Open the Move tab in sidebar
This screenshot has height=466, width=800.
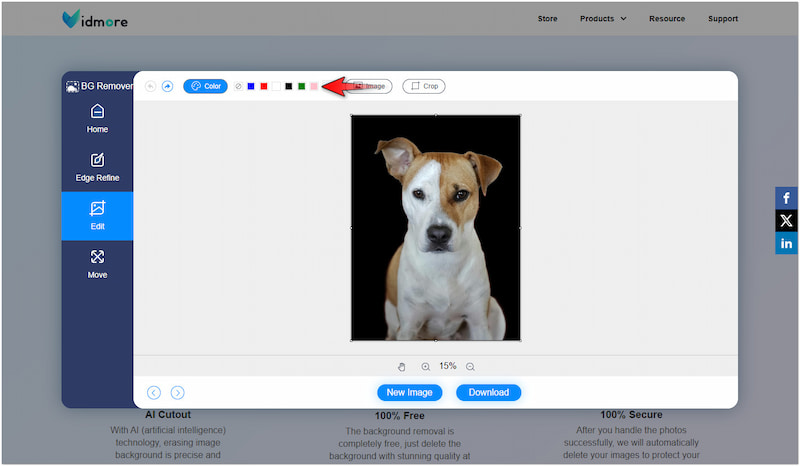click(x=97, y=264)
